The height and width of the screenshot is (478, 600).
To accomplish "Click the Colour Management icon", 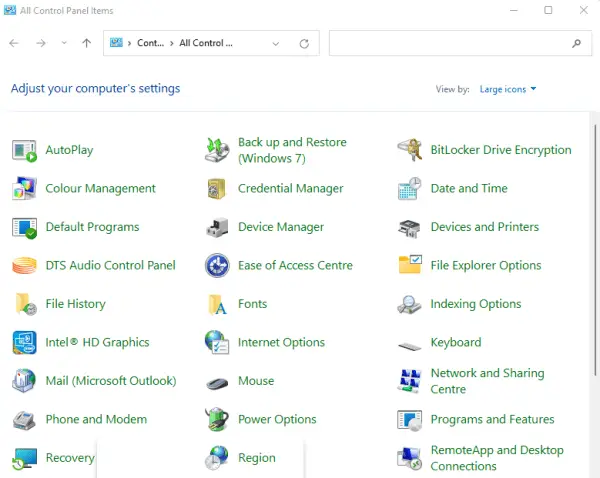I will pyautogui.click(x=24, y=188).
